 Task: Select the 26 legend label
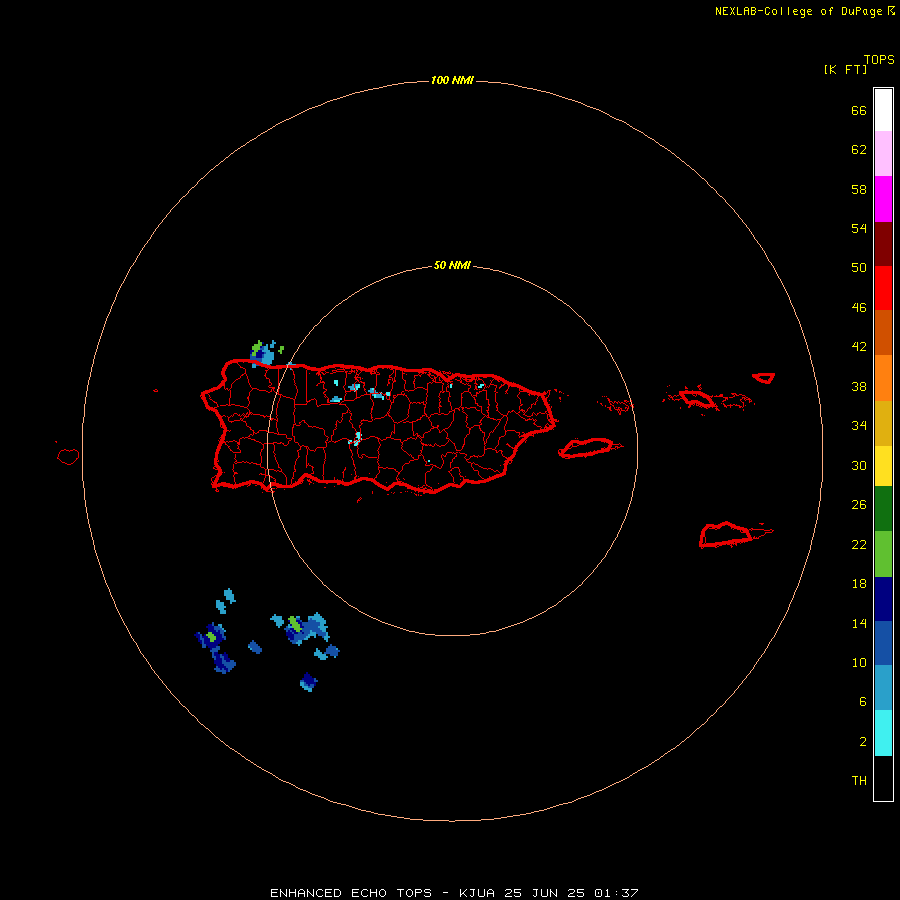point(859,505)
